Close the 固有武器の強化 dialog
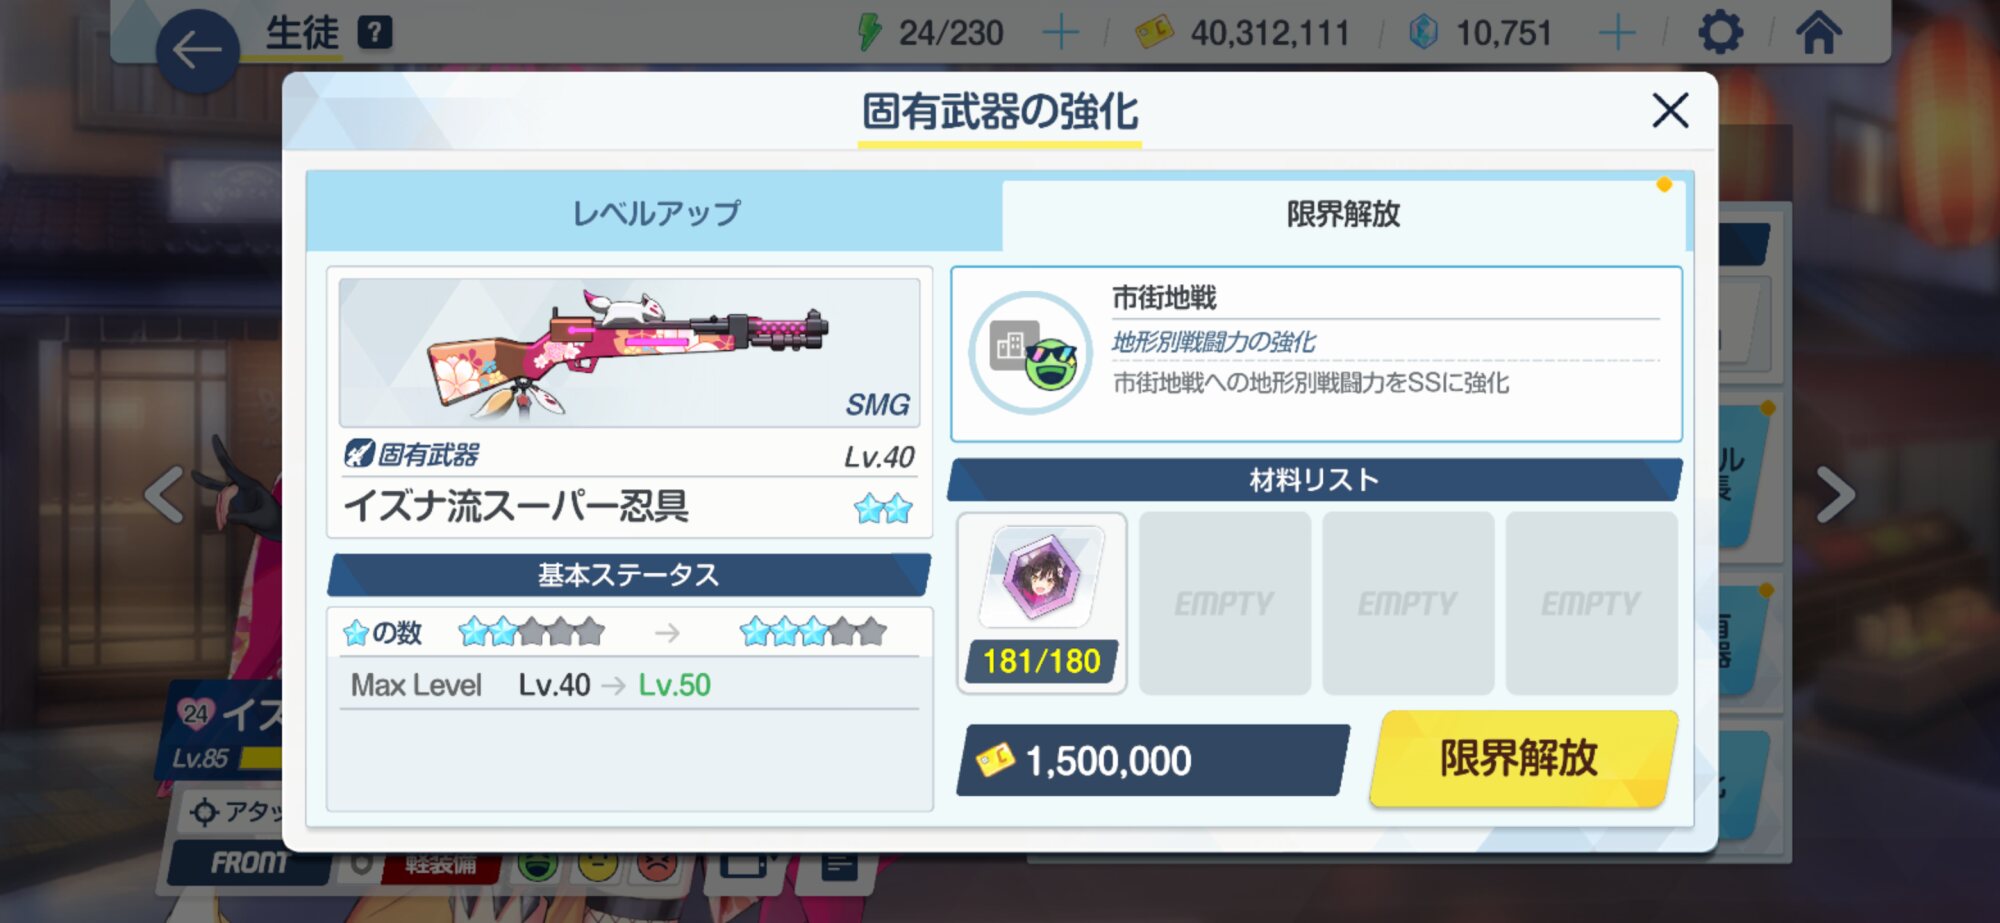2000x923 pixels. 1670,110
